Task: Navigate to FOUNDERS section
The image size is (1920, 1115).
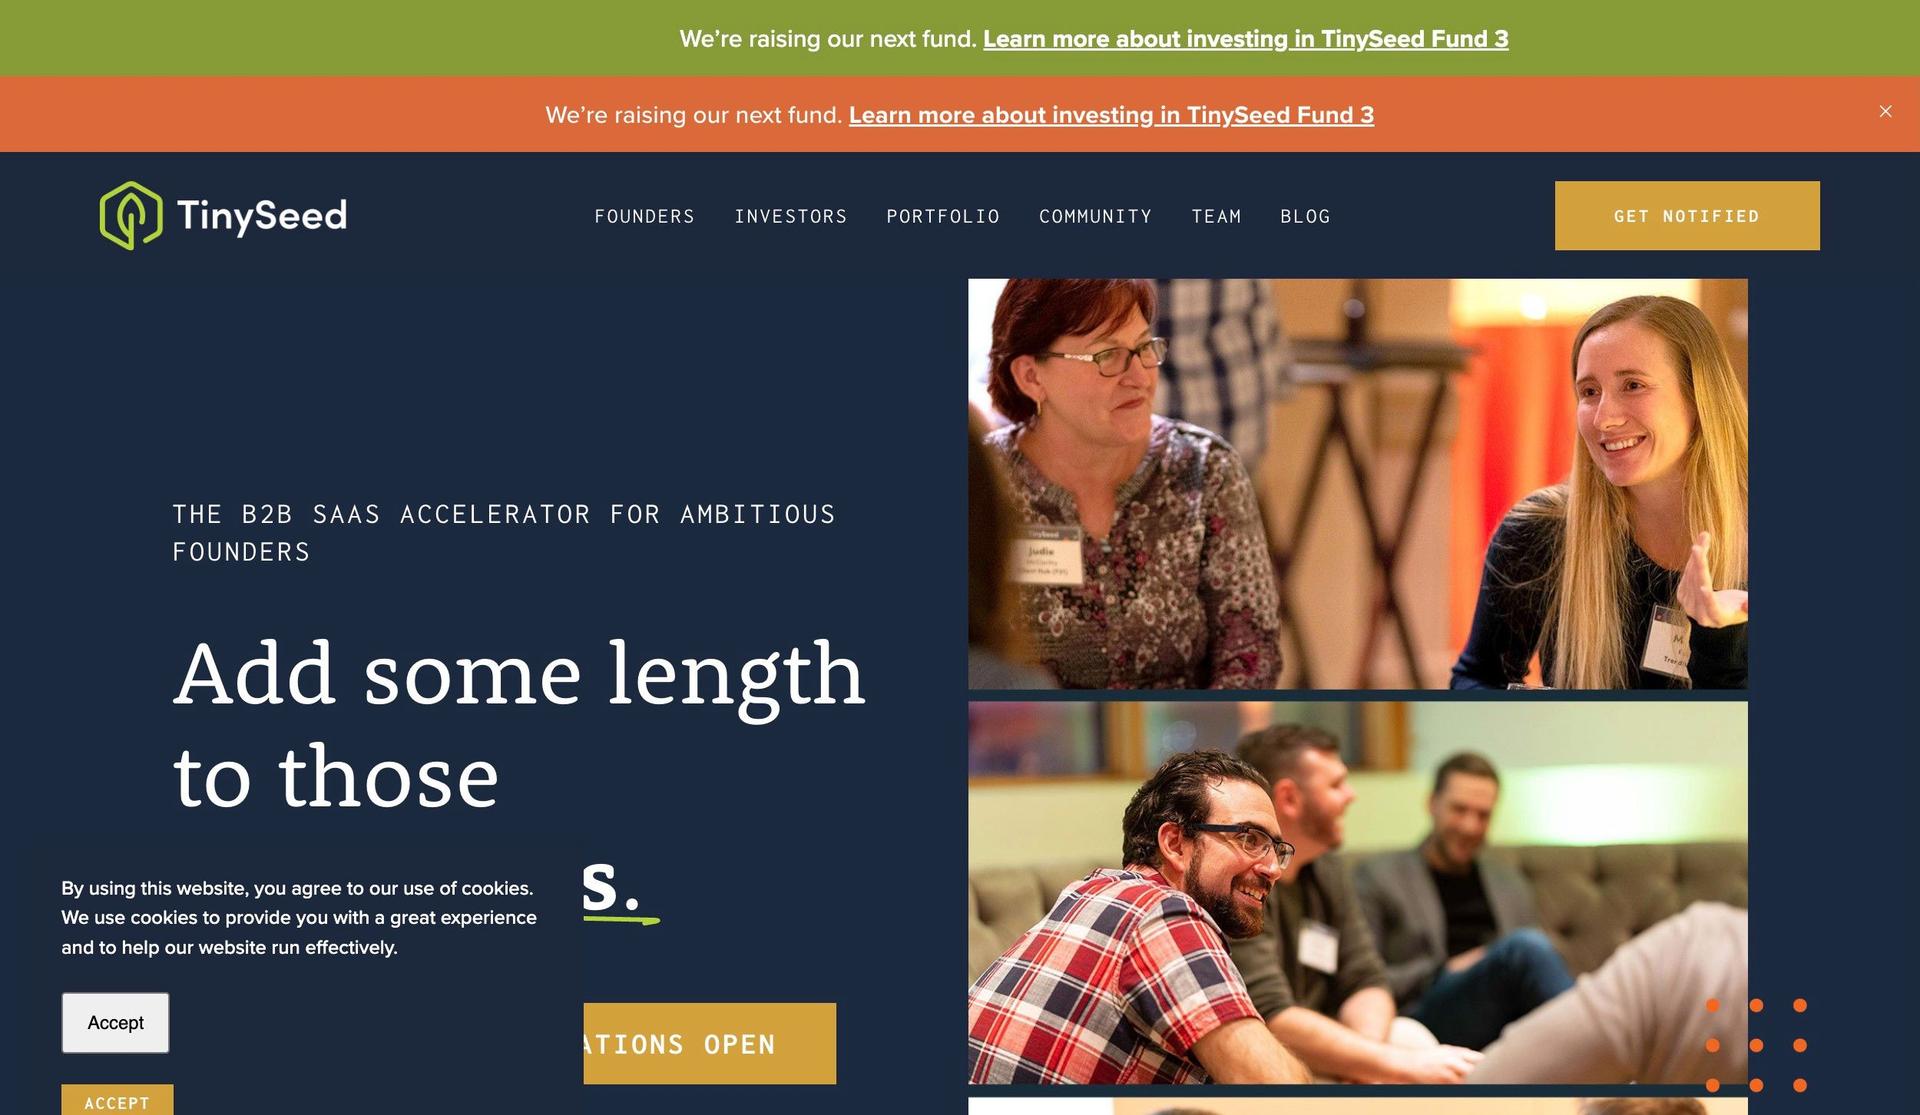Action: click(x=645, y=215)
